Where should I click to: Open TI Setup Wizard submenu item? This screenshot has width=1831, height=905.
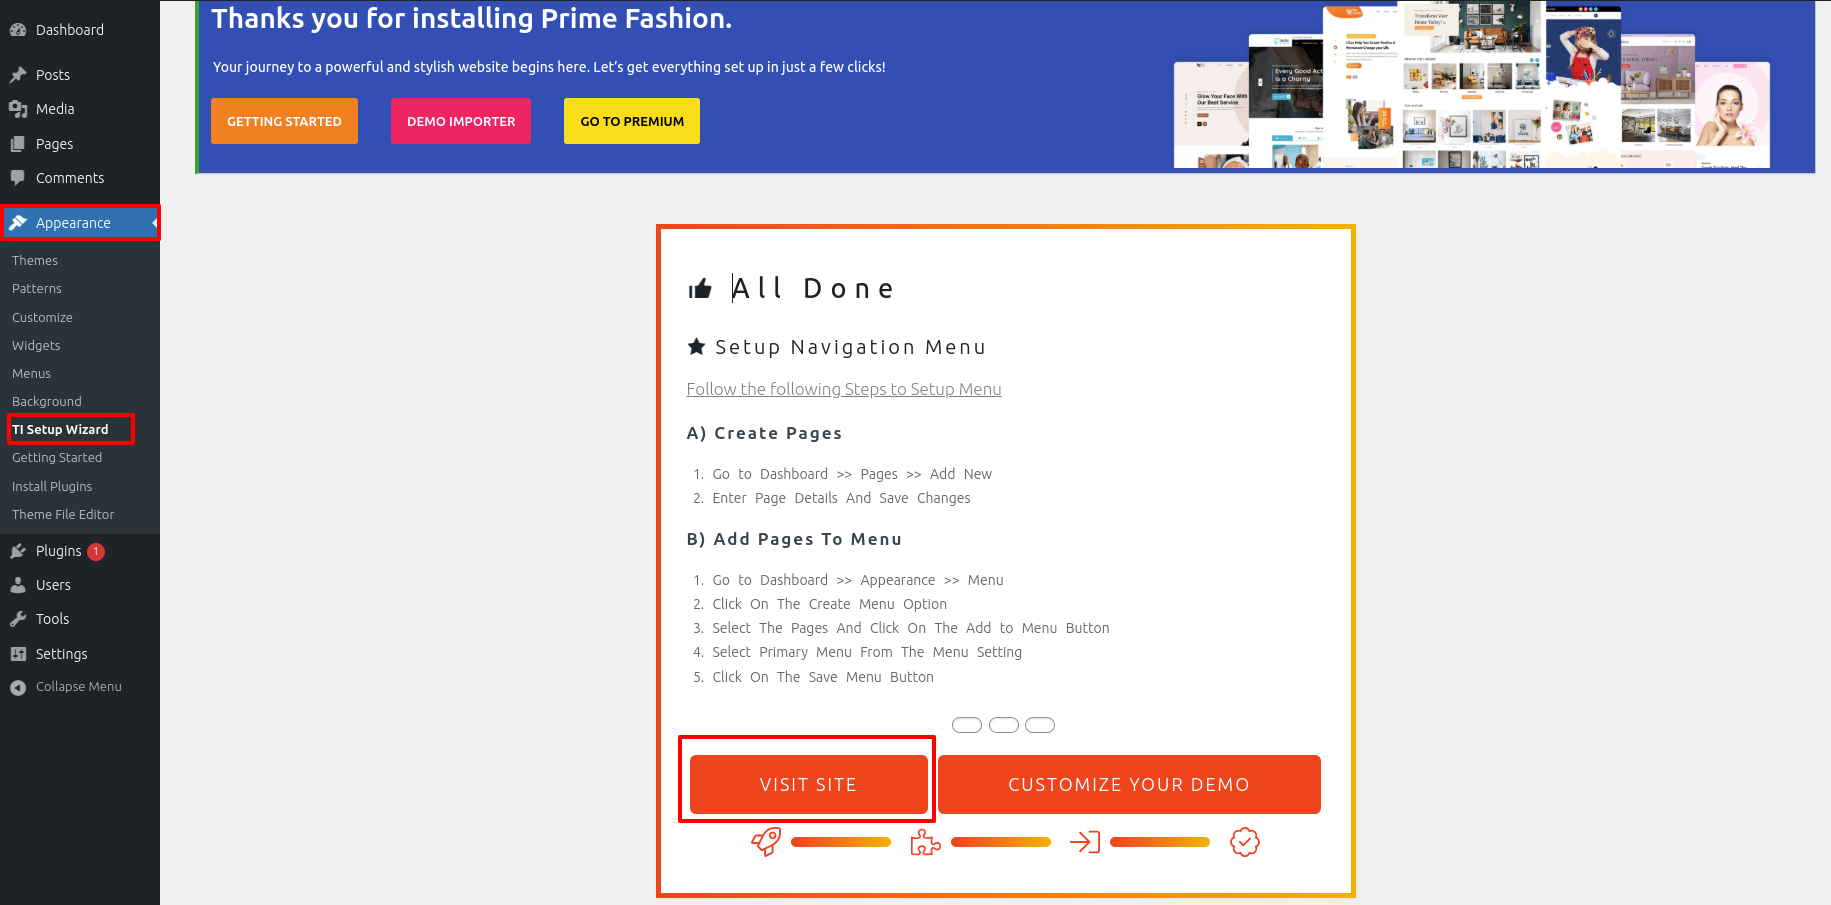click(x=60, y=430)
